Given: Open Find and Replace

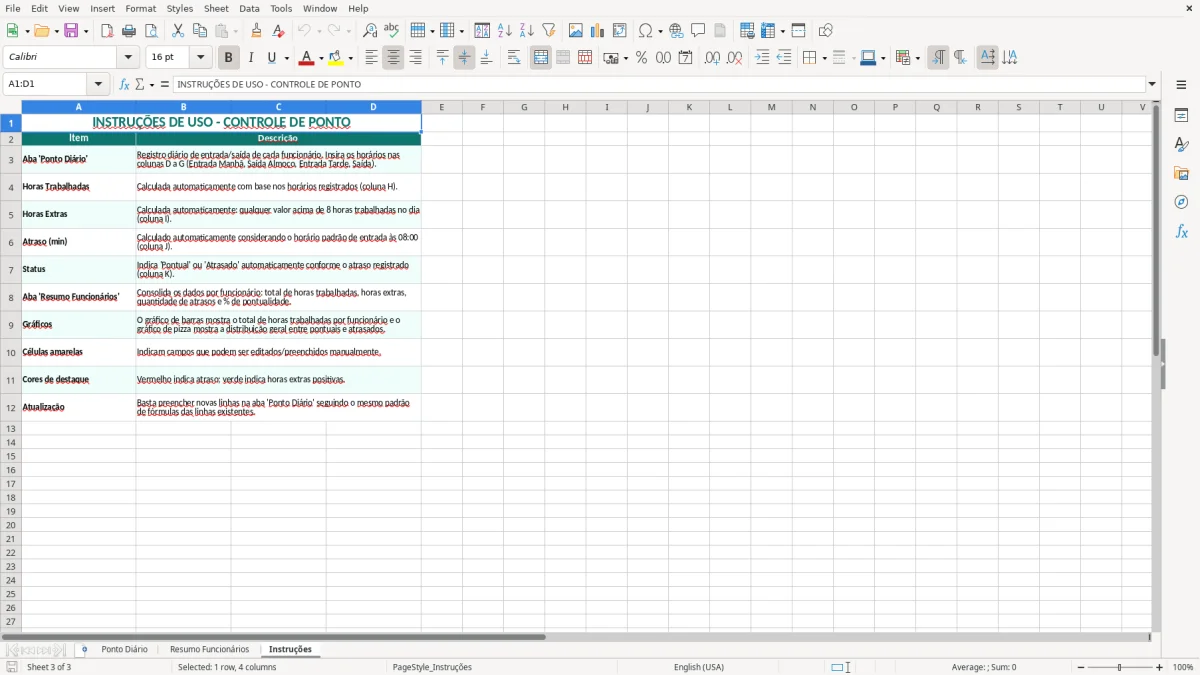Looking at the screenshot, I should pos(370,31).
